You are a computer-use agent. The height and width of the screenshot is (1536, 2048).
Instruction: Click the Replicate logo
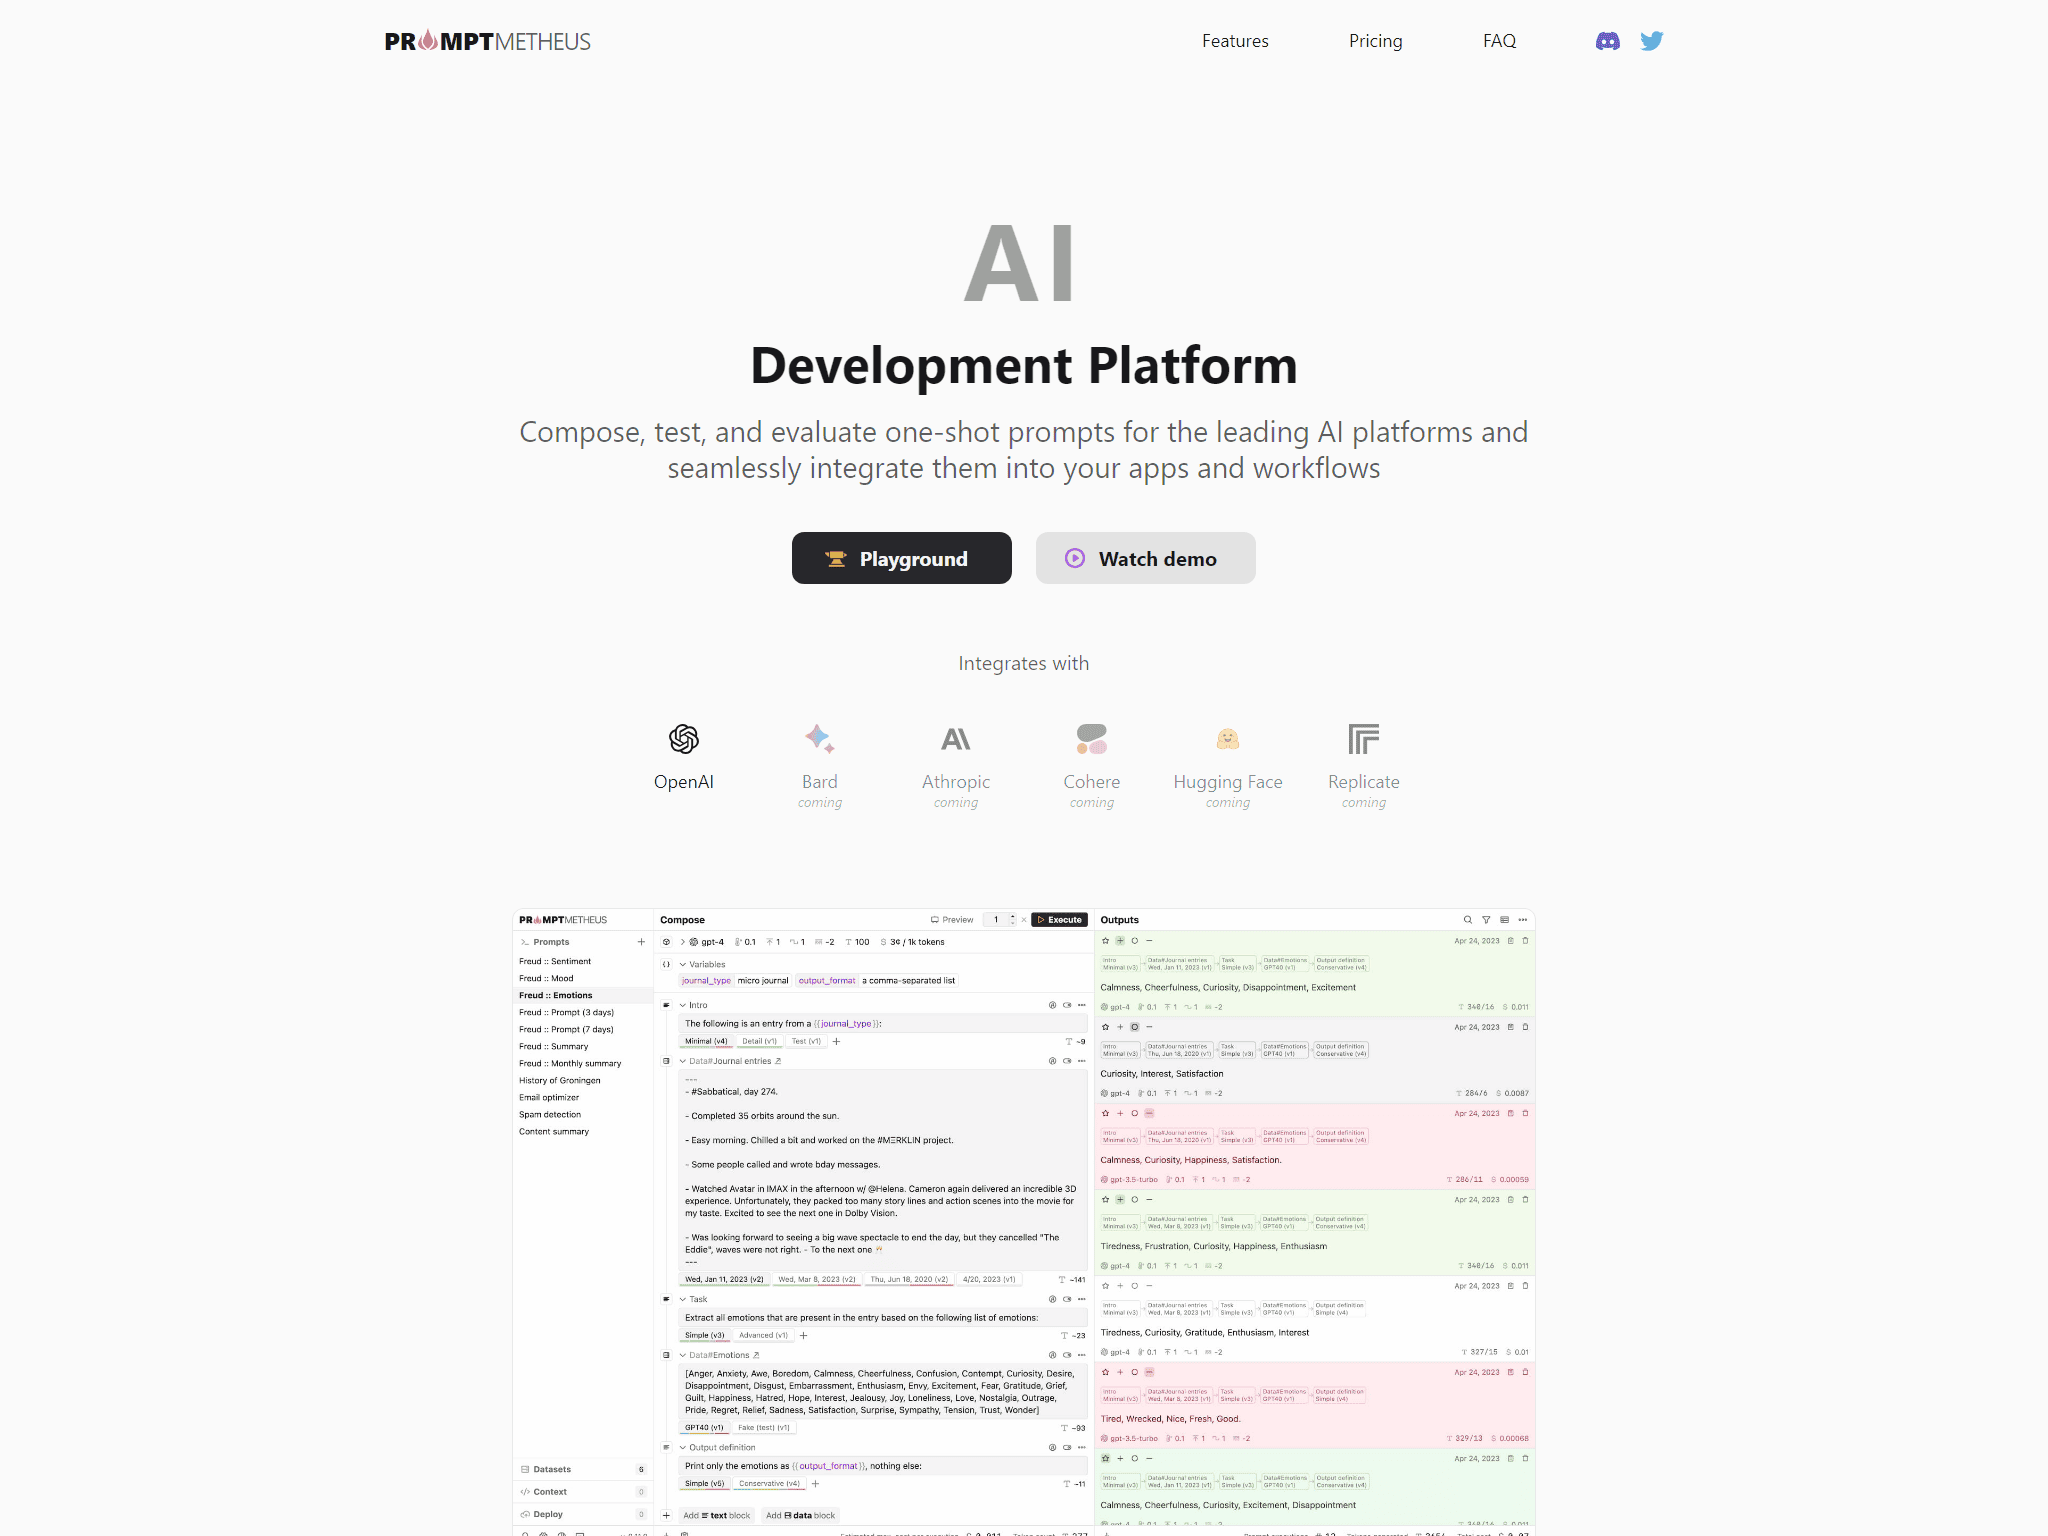coord(1364,739)
